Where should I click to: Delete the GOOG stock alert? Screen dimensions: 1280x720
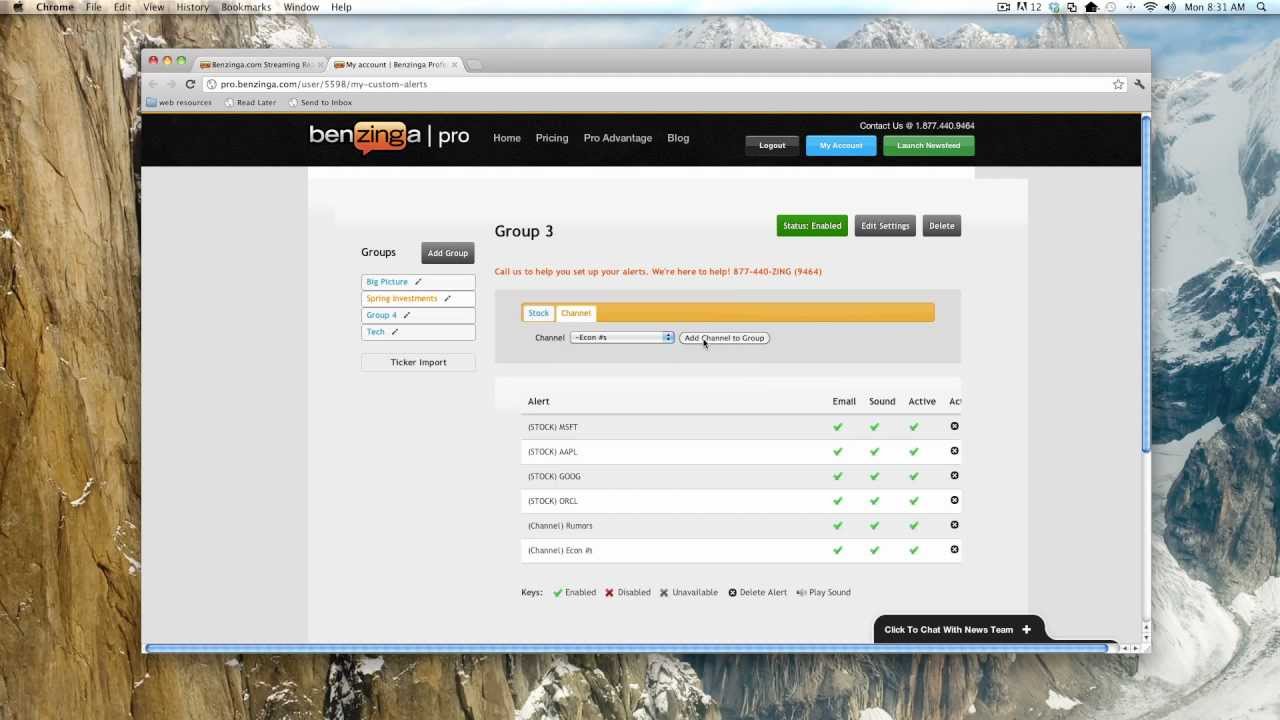coord(954,476)
